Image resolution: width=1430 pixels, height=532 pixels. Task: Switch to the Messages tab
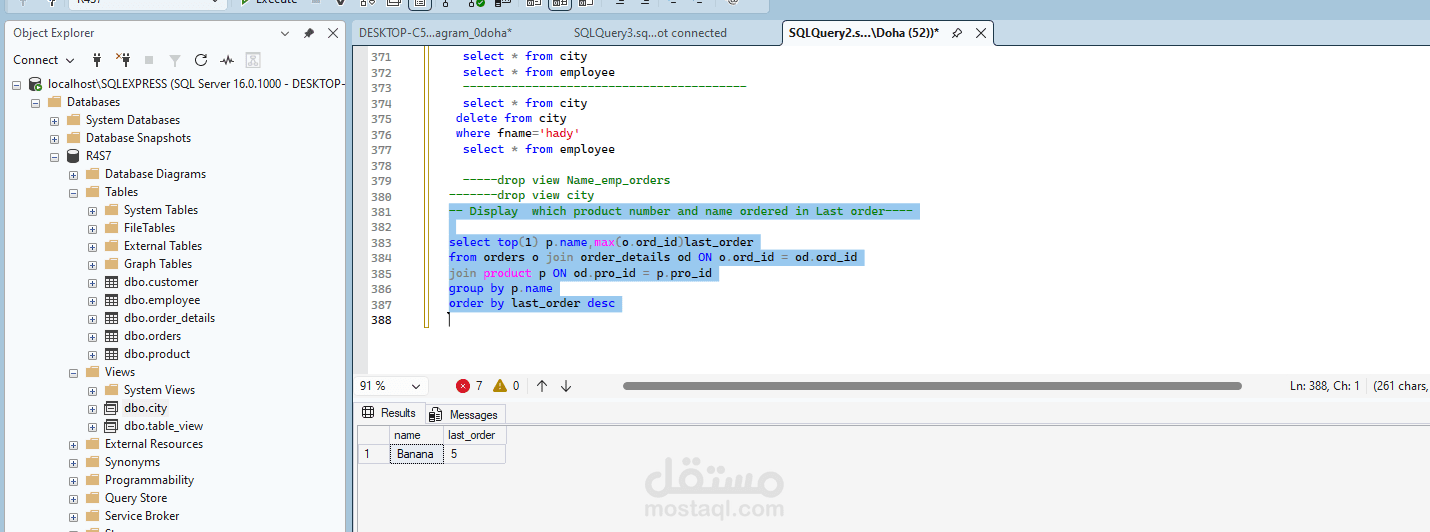coord(463,414)
